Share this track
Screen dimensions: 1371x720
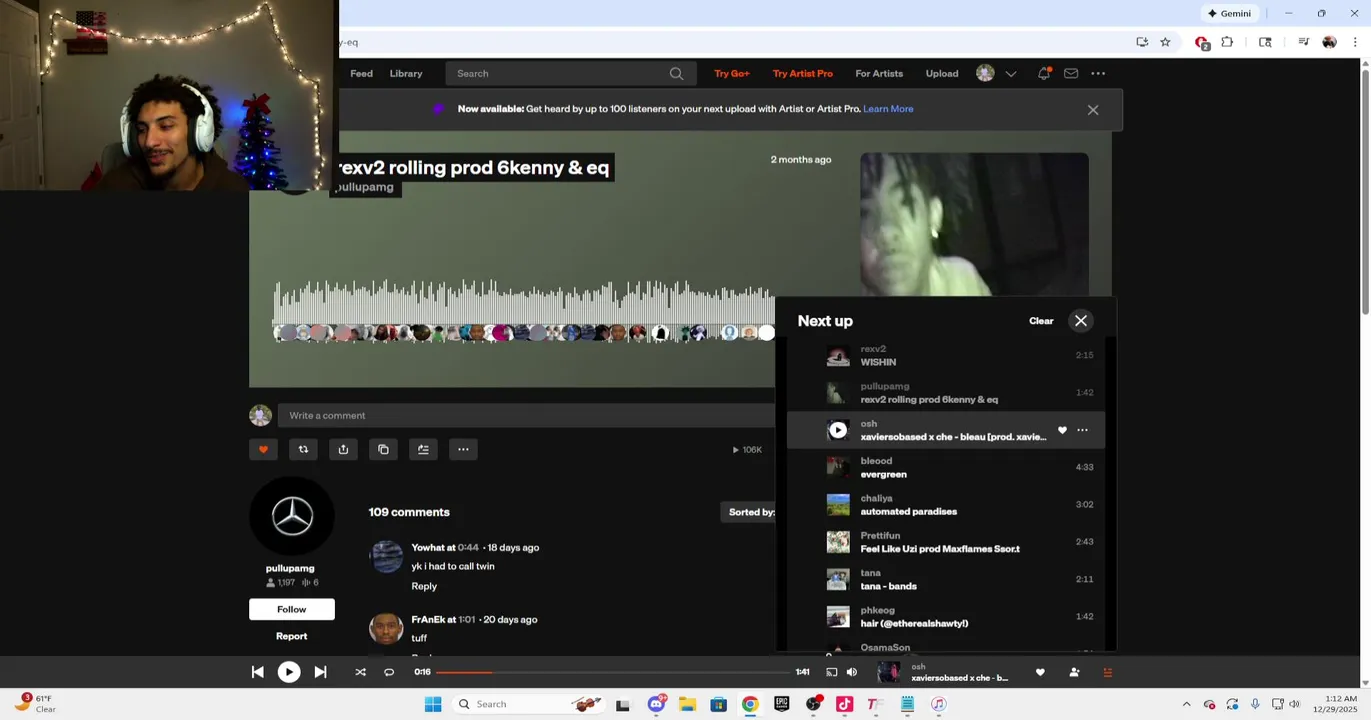[x=343, y=449]
